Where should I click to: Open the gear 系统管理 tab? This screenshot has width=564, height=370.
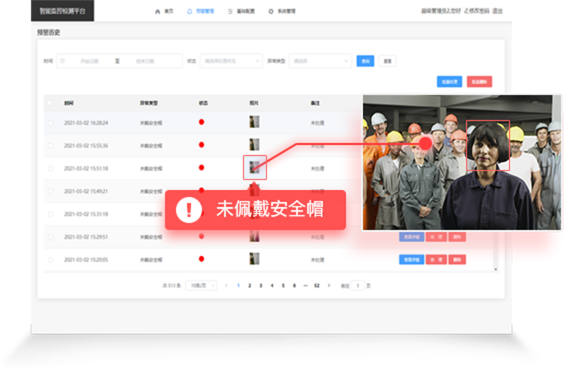(x=282, y=11)
